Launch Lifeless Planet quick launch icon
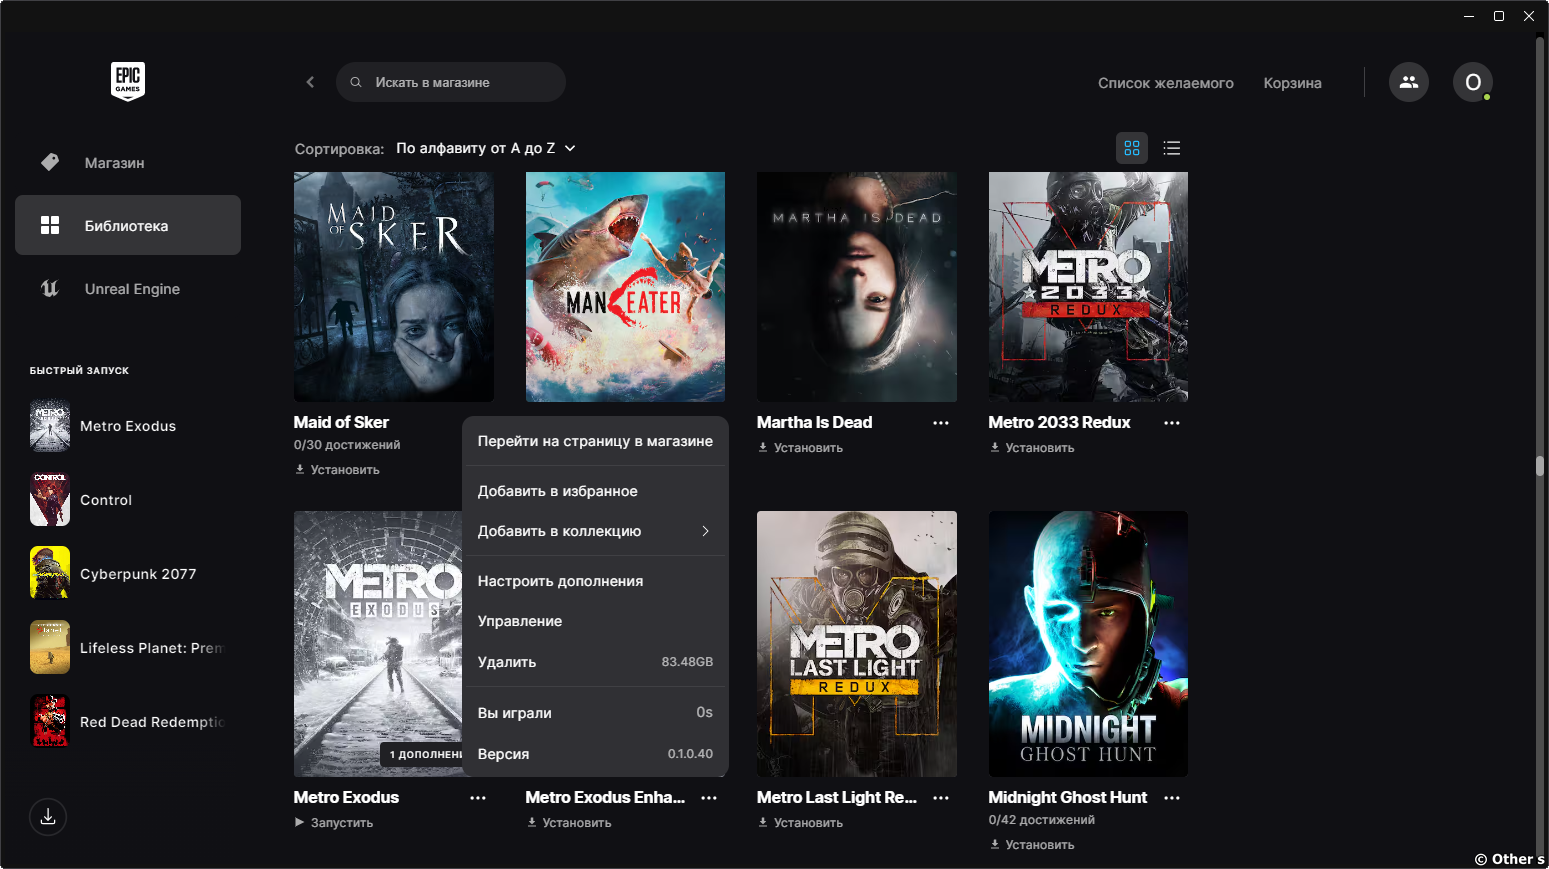The height and width of the screenshot is (869, 1549). [x=50, y=648]
